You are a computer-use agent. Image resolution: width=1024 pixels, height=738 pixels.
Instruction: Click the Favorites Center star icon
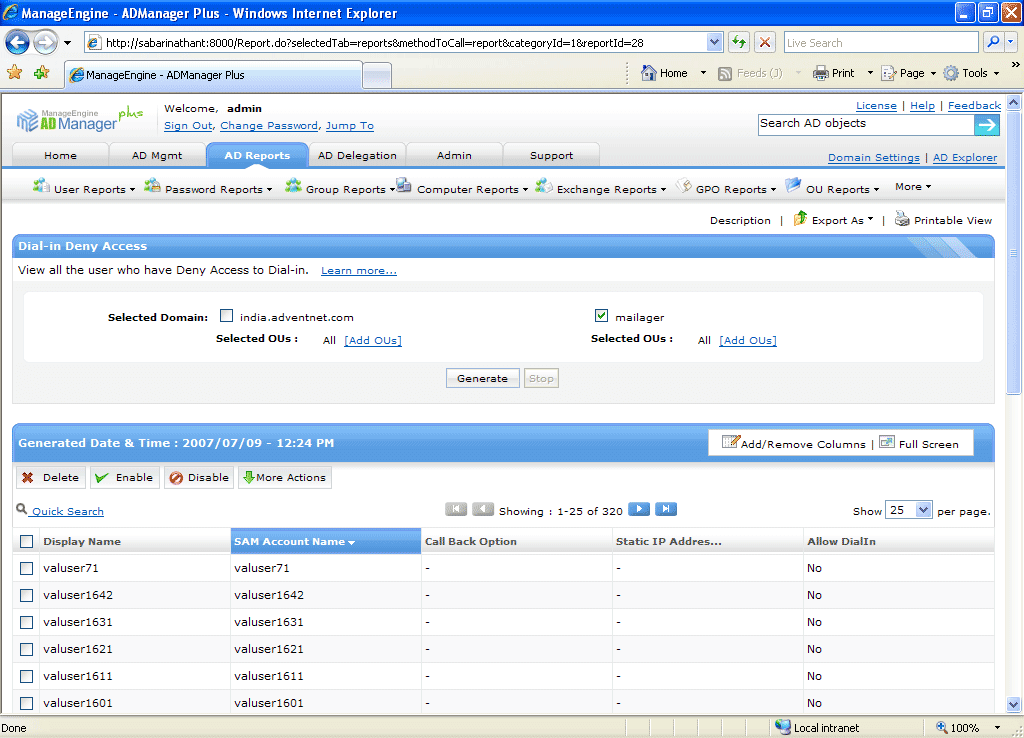[x=14, y=73]
